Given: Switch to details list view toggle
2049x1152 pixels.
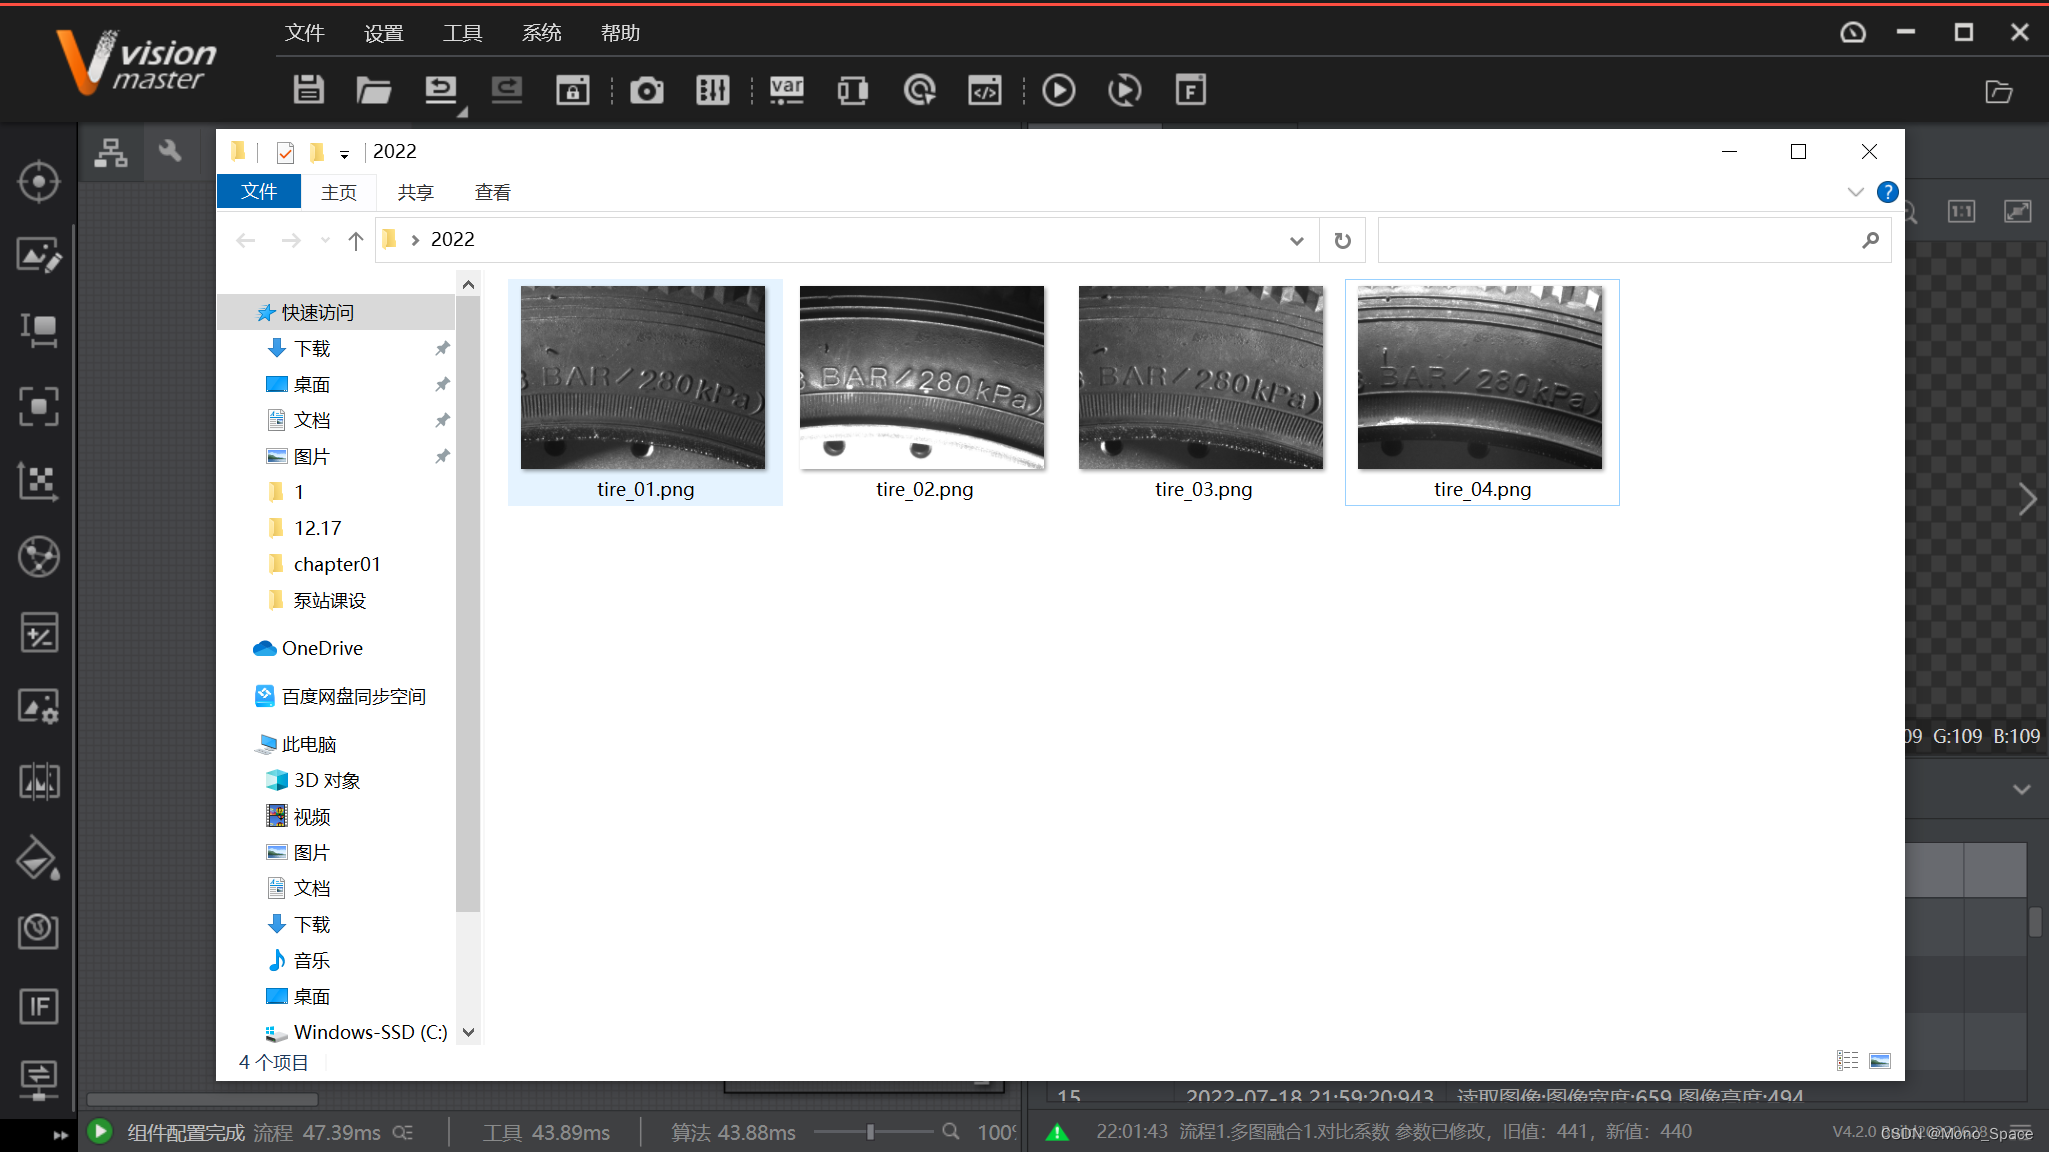Looking at the screenshot, I should tap(1847, 1061).
